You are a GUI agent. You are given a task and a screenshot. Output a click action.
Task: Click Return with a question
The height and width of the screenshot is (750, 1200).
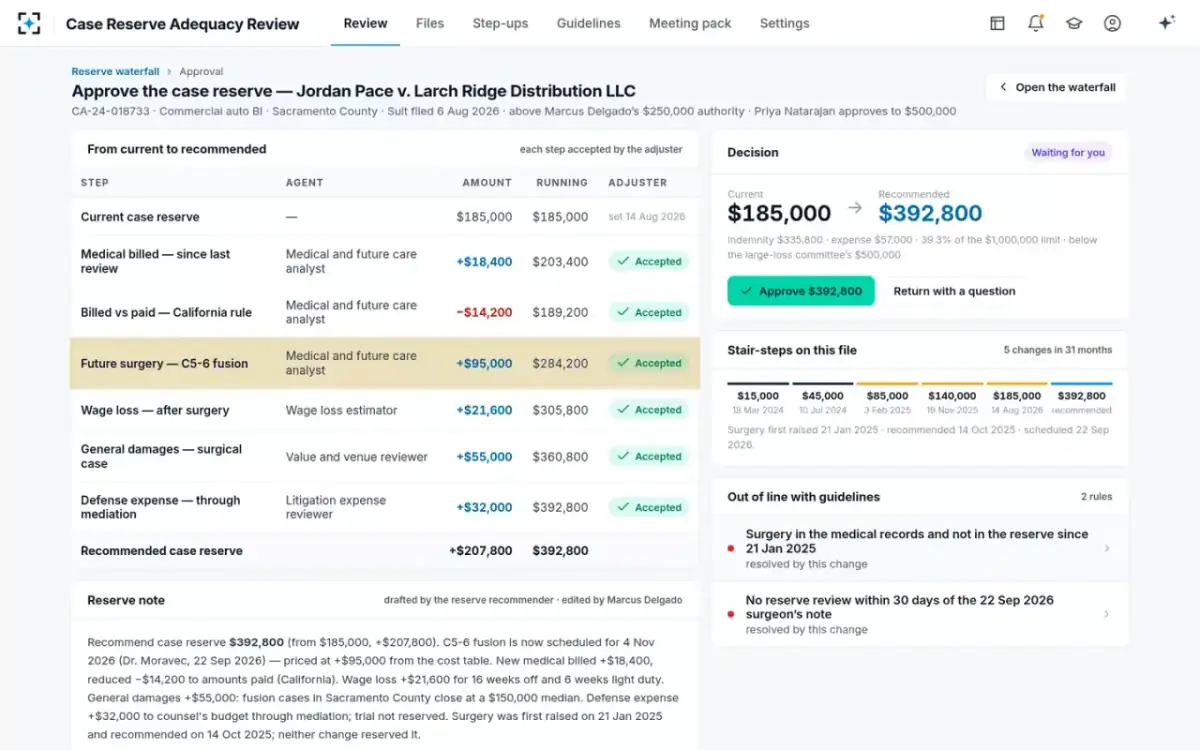pos(954,291)
